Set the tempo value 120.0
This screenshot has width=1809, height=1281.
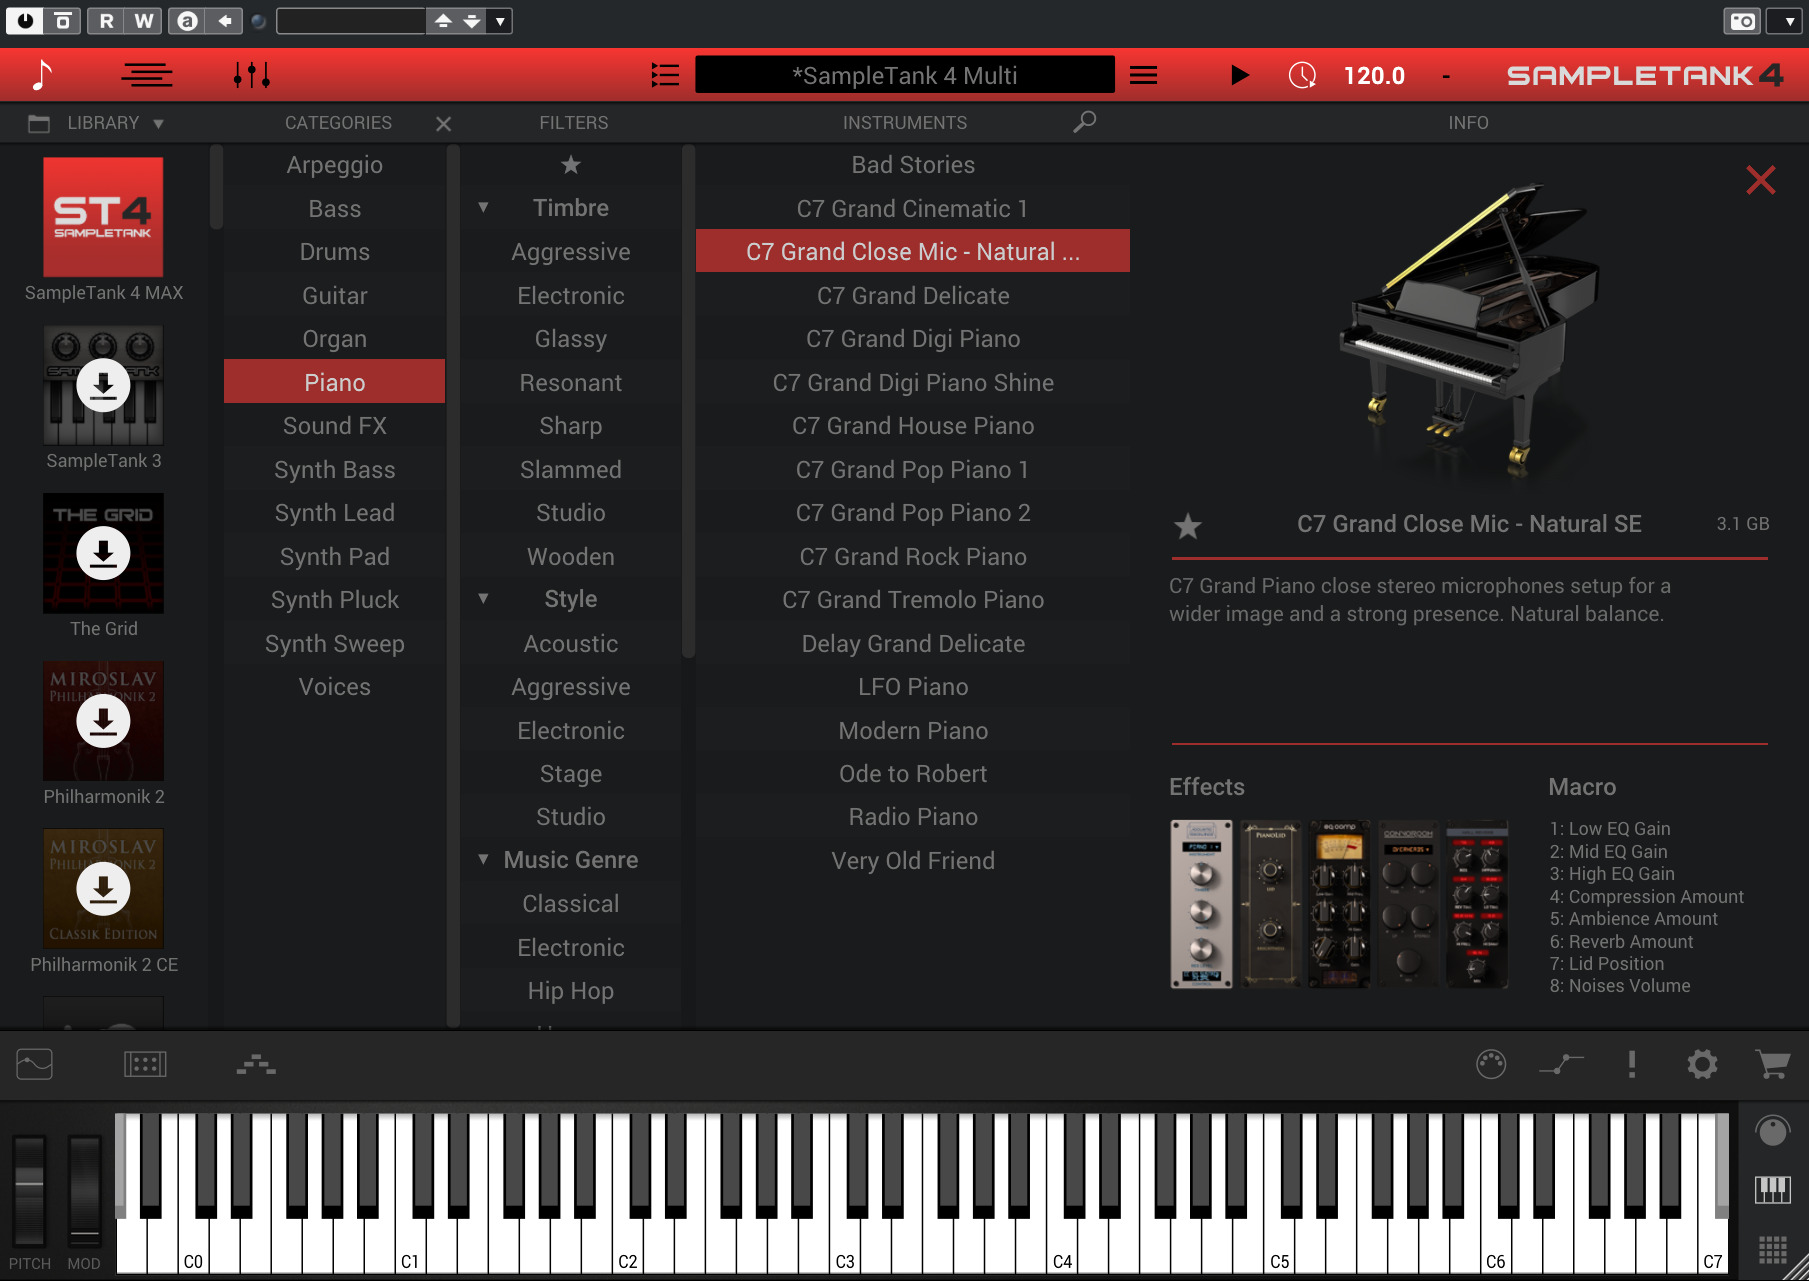(x=1374, y=76)
